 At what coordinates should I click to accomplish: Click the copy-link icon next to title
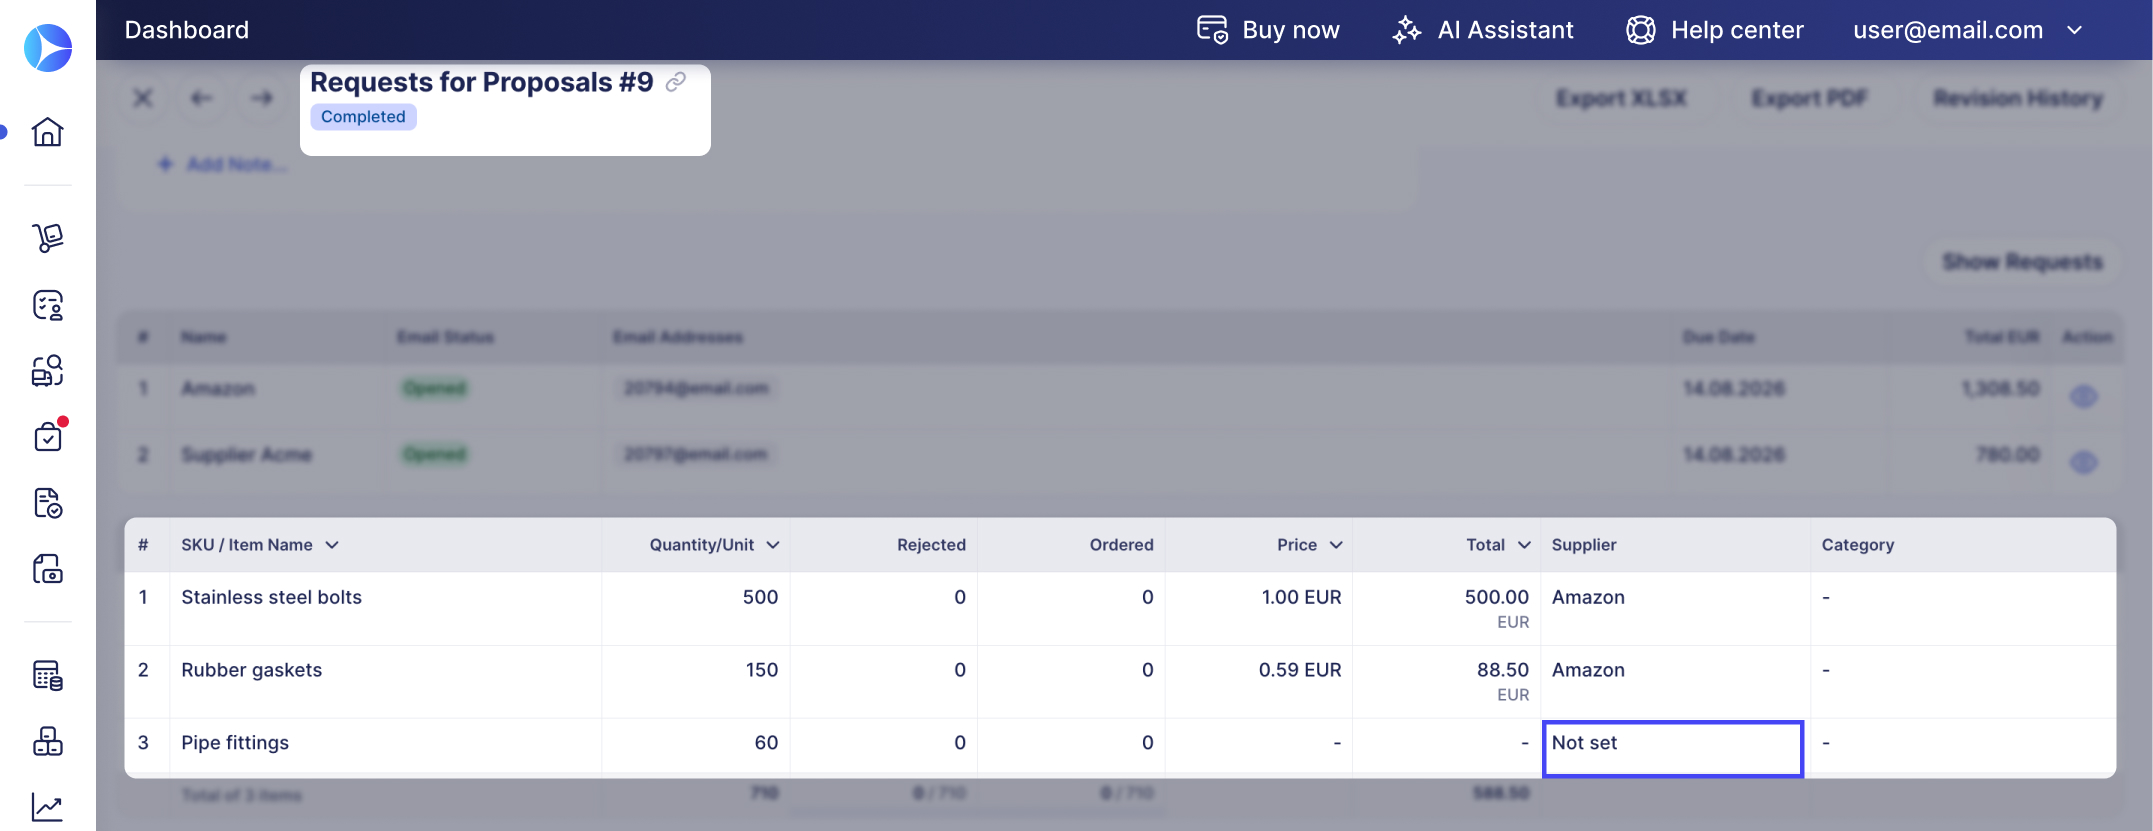(676, 82)
